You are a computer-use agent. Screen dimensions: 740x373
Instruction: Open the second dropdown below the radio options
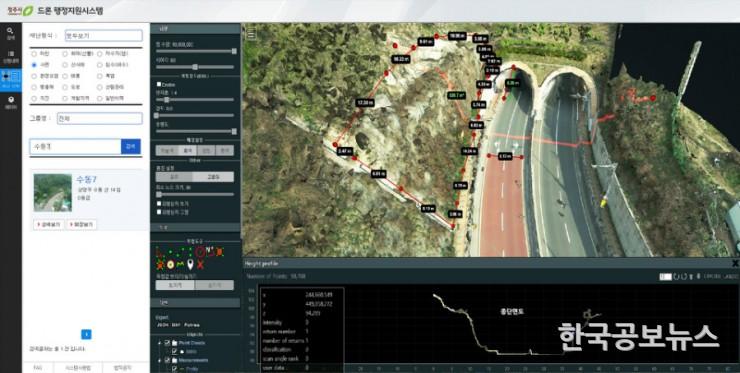click(100, 118)
